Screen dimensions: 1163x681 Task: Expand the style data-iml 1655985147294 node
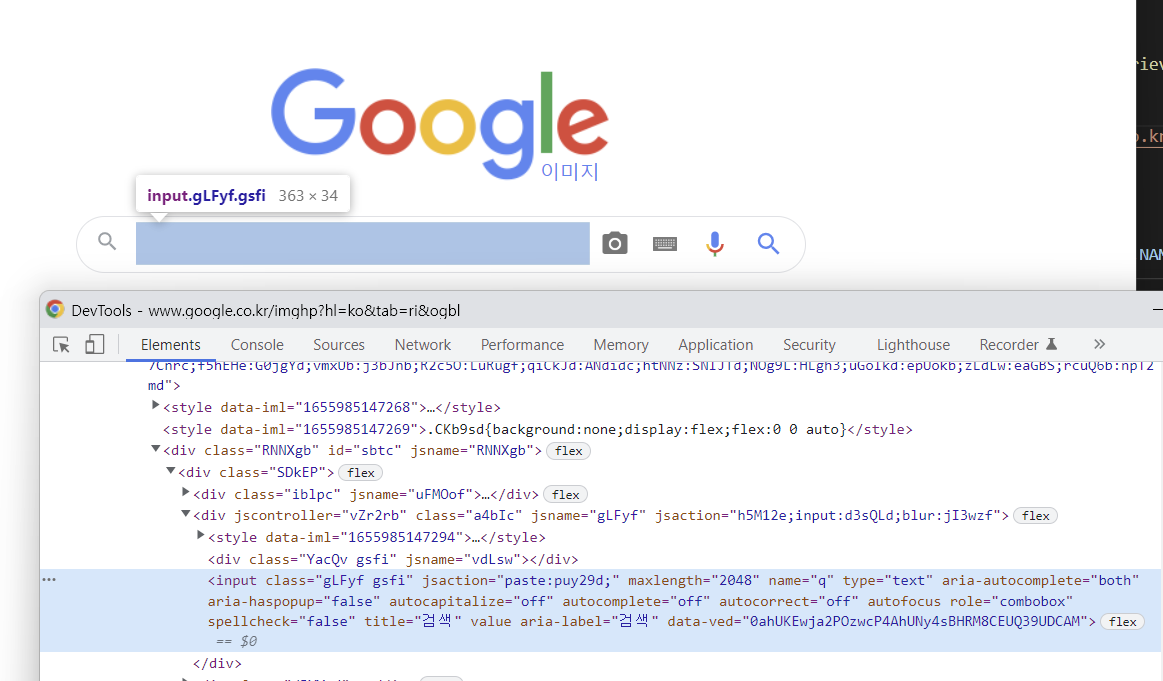pos(200,535)
